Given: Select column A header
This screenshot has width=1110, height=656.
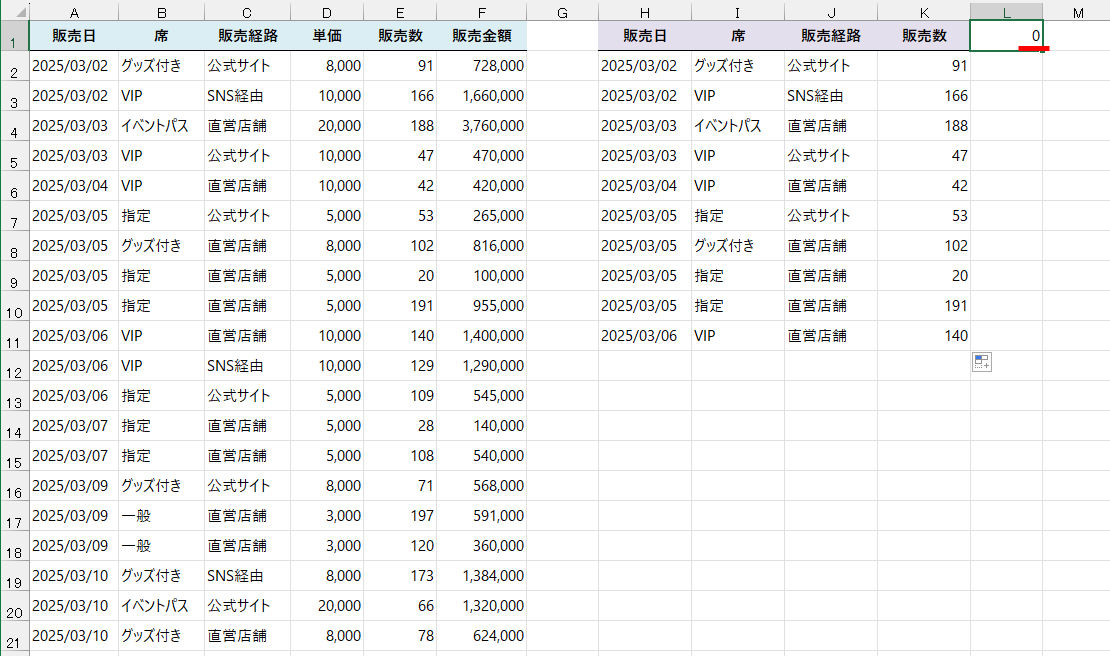Looking at the screenshot, I should pyautogui.click(x=74, y=12).
